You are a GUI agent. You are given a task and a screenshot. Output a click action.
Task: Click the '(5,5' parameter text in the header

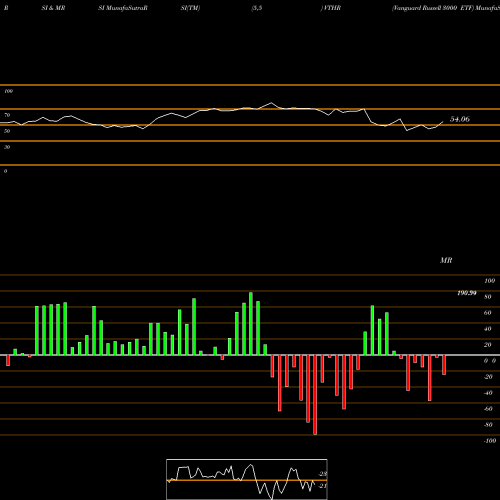(x=257, y=8)
